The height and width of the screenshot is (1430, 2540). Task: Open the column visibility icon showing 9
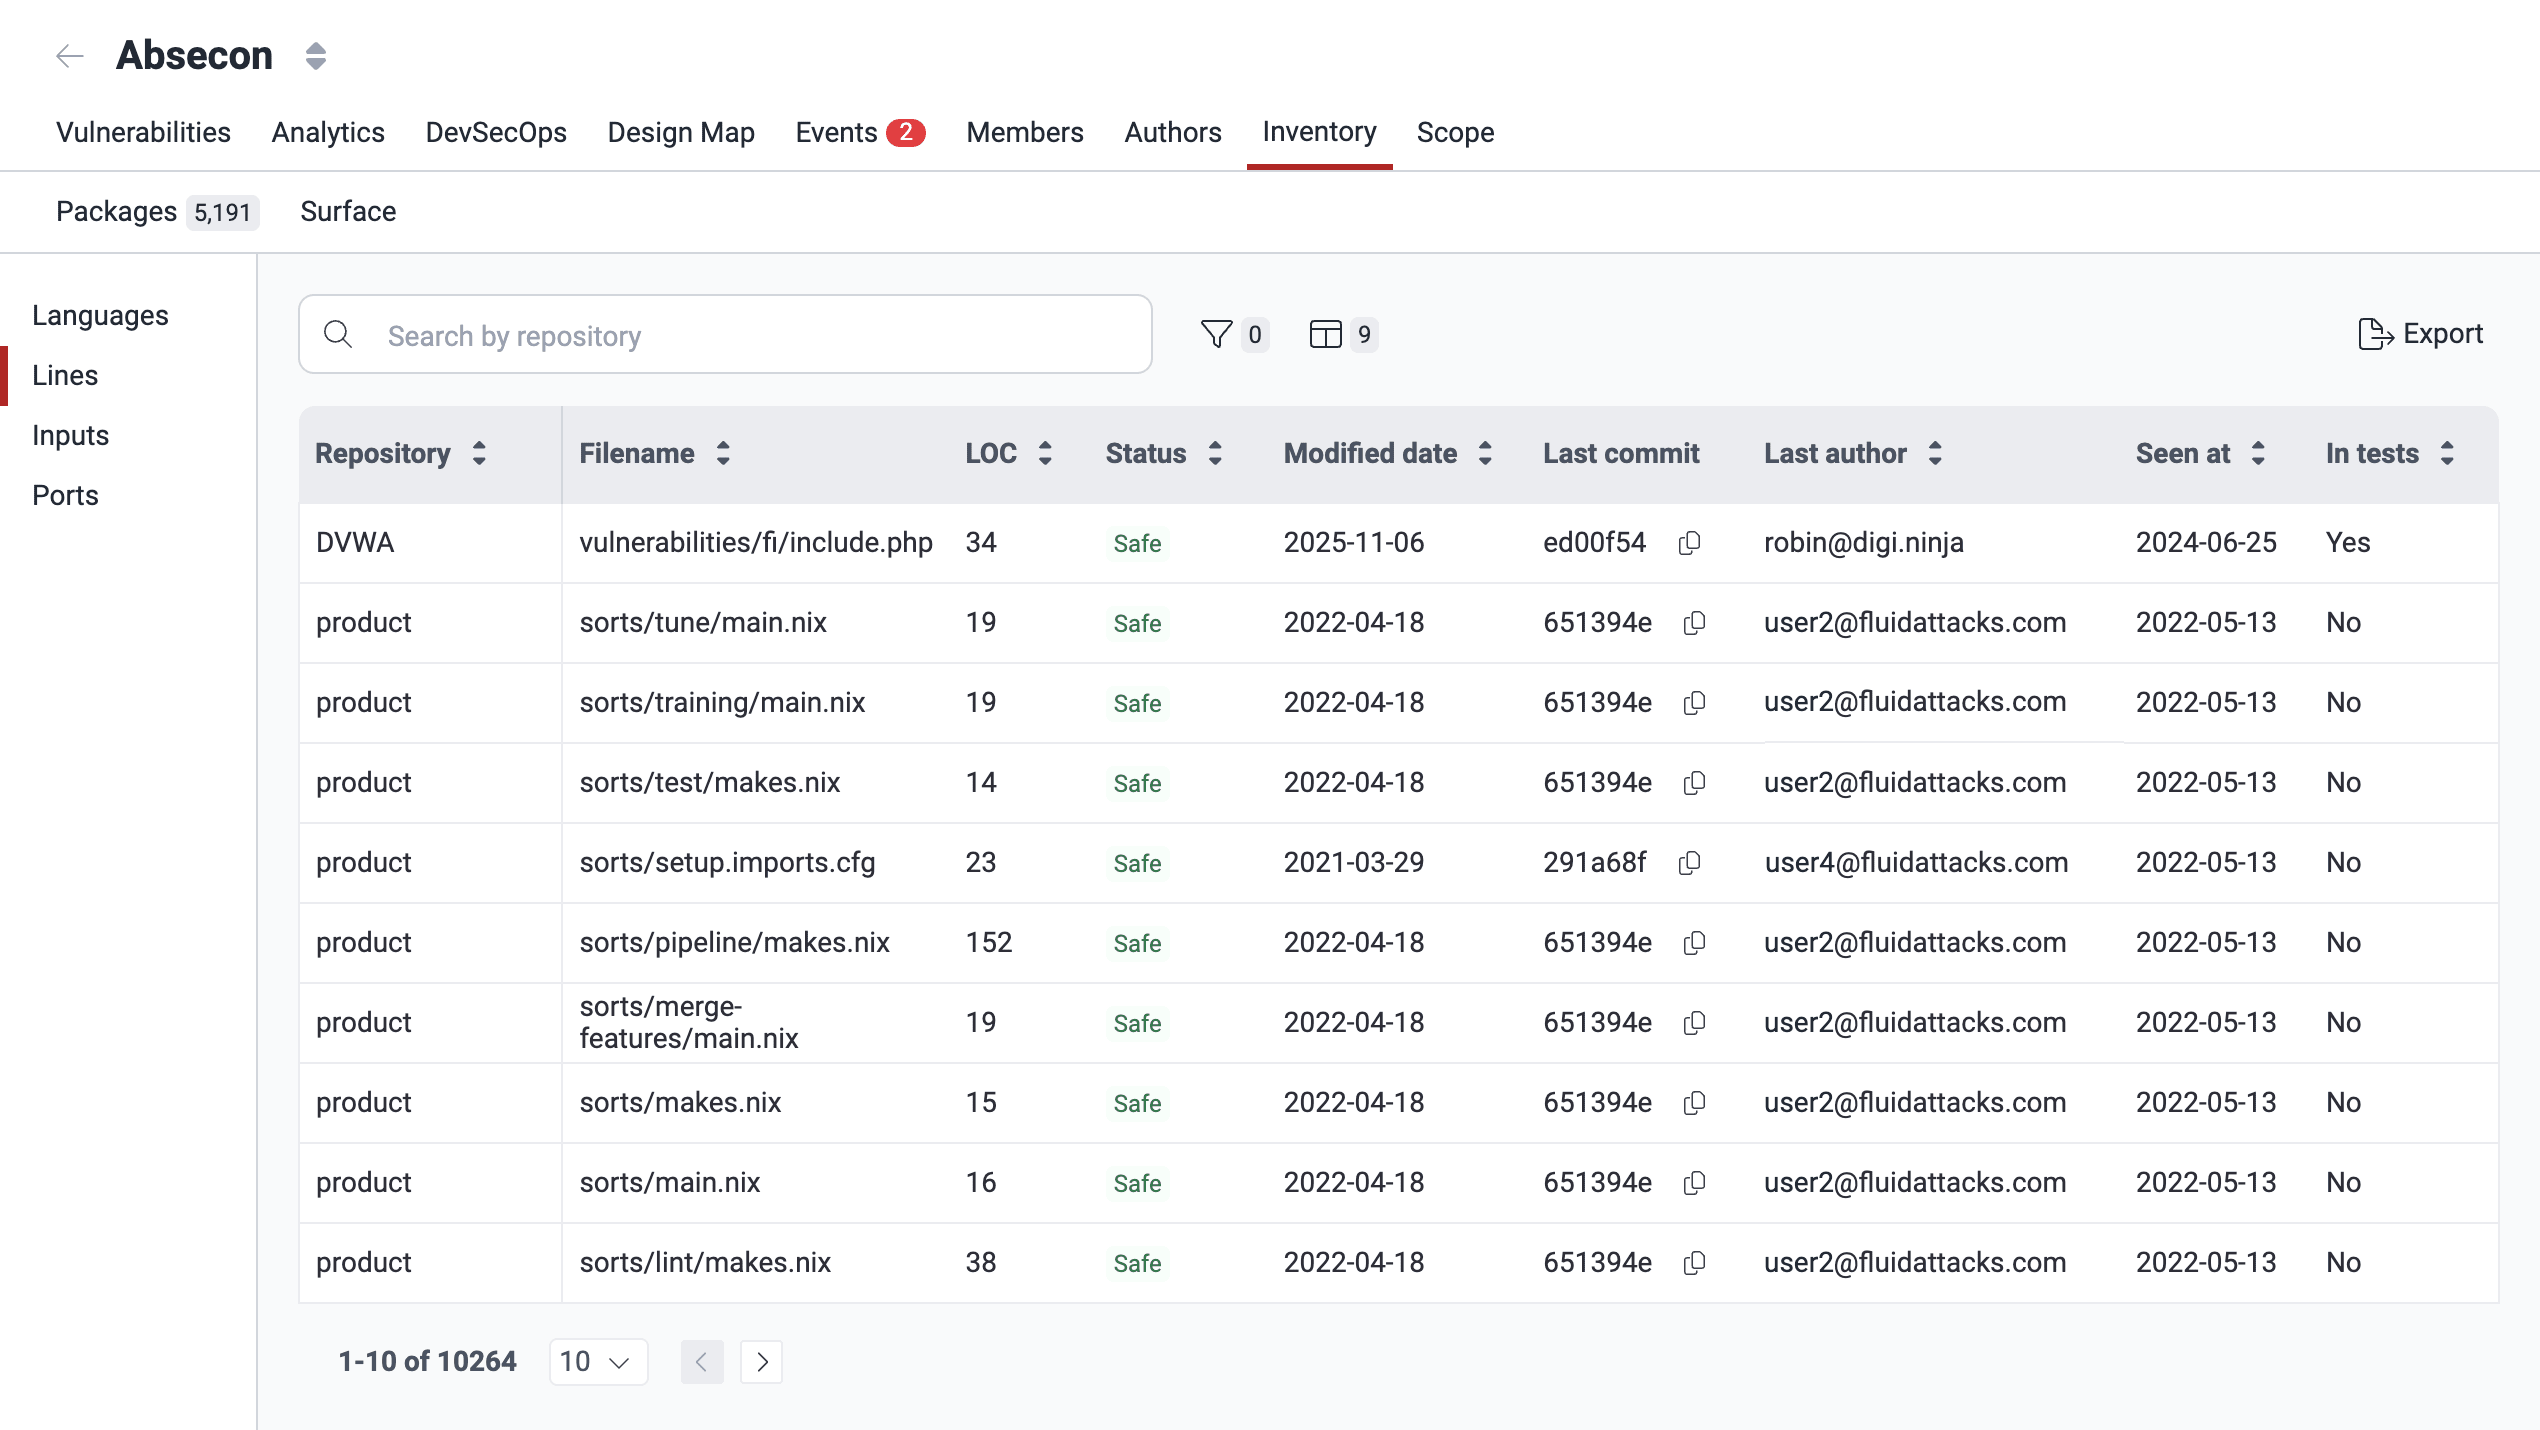pyautogui.click(x=1325, y=335)
